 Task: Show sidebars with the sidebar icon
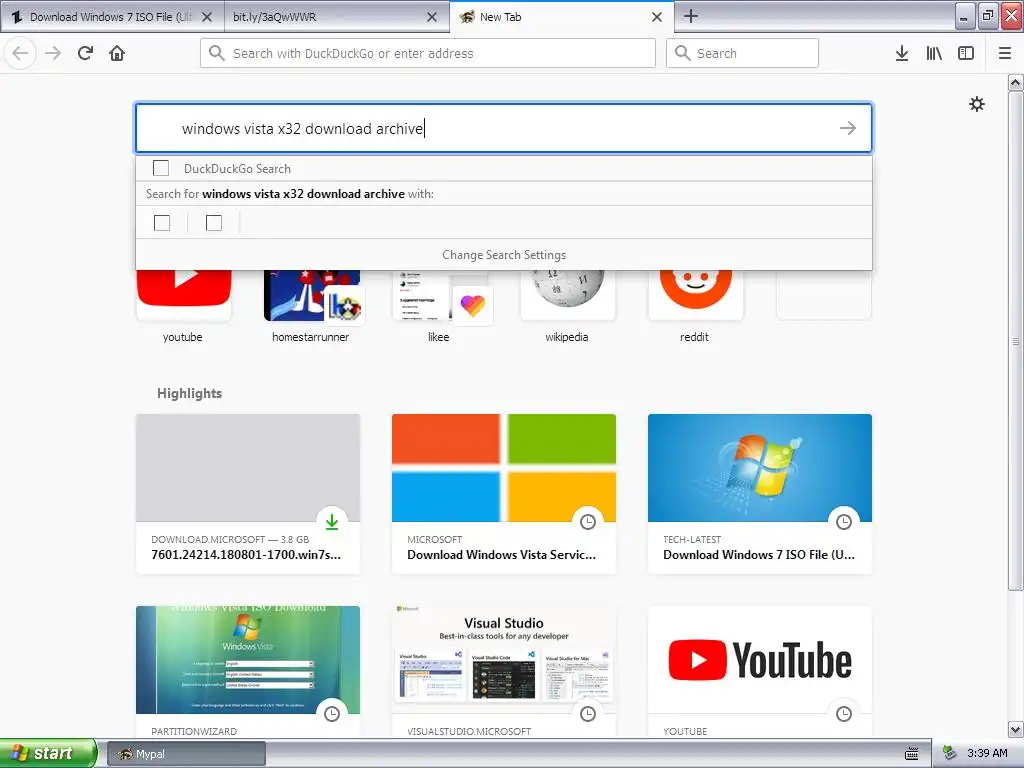click(x=966, y=53)
